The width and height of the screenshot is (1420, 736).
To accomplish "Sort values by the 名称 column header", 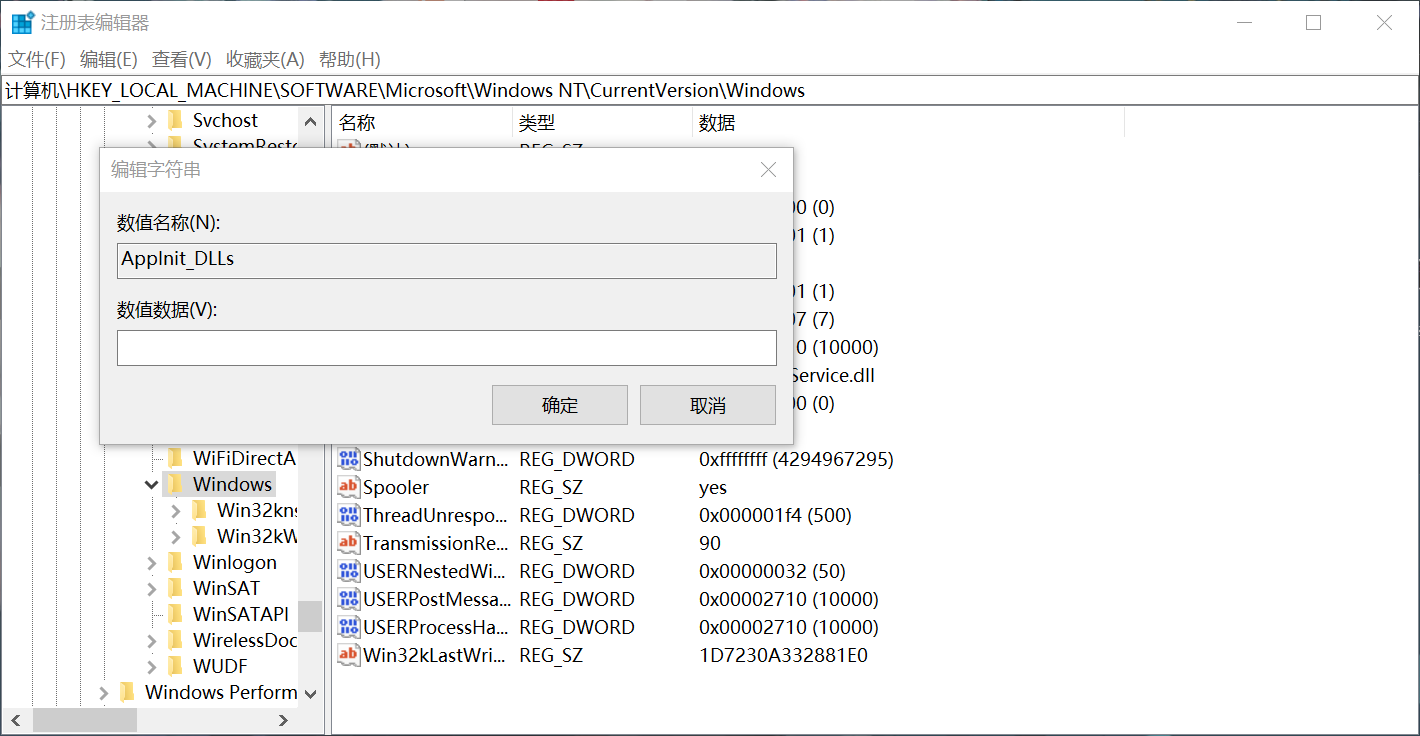I will 421,123.
